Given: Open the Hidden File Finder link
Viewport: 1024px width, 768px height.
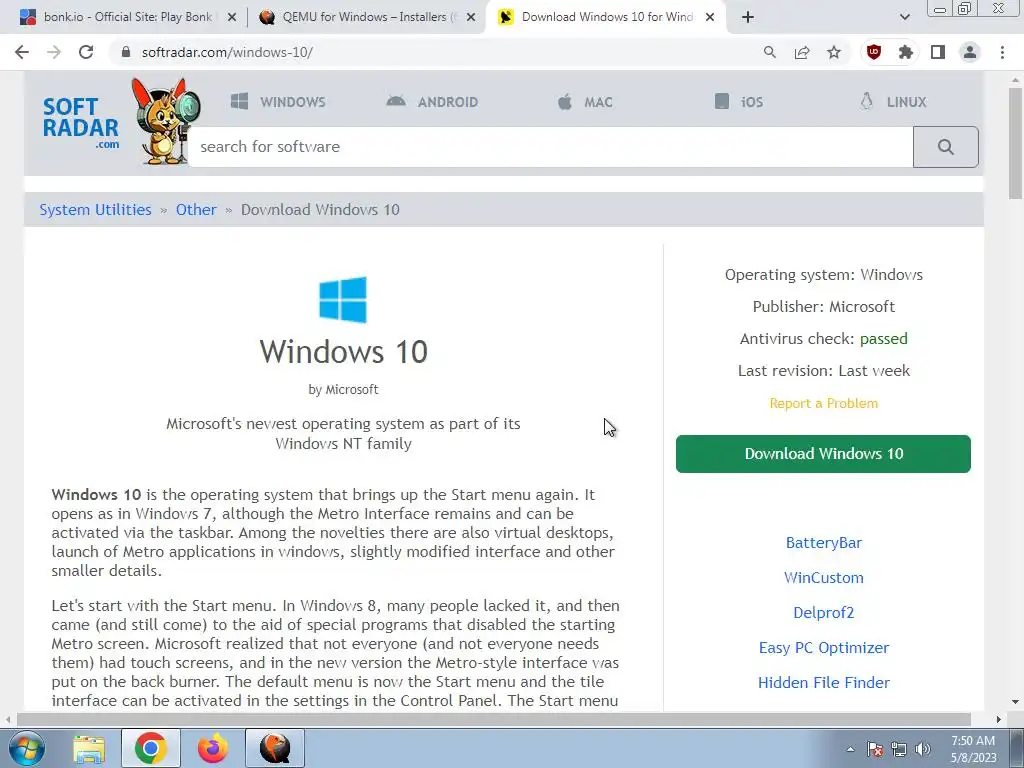Looking at the screenshot, I should point(824,682).
